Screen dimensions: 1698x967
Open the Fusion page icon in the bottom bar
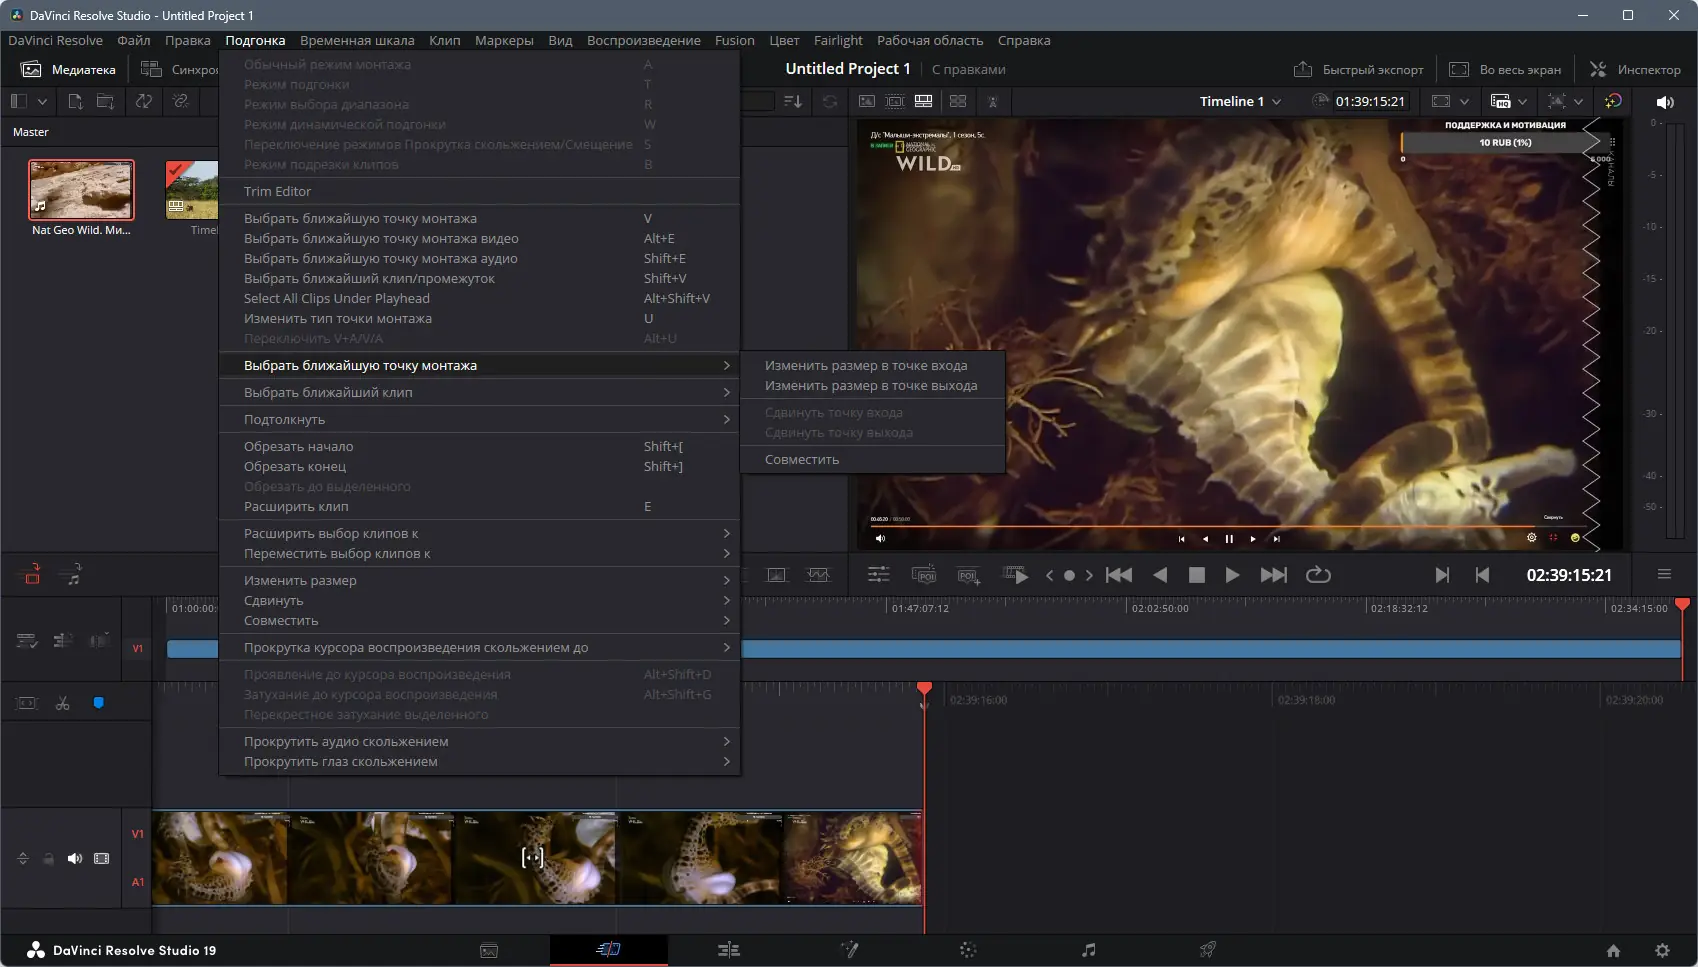coord(849,950)
